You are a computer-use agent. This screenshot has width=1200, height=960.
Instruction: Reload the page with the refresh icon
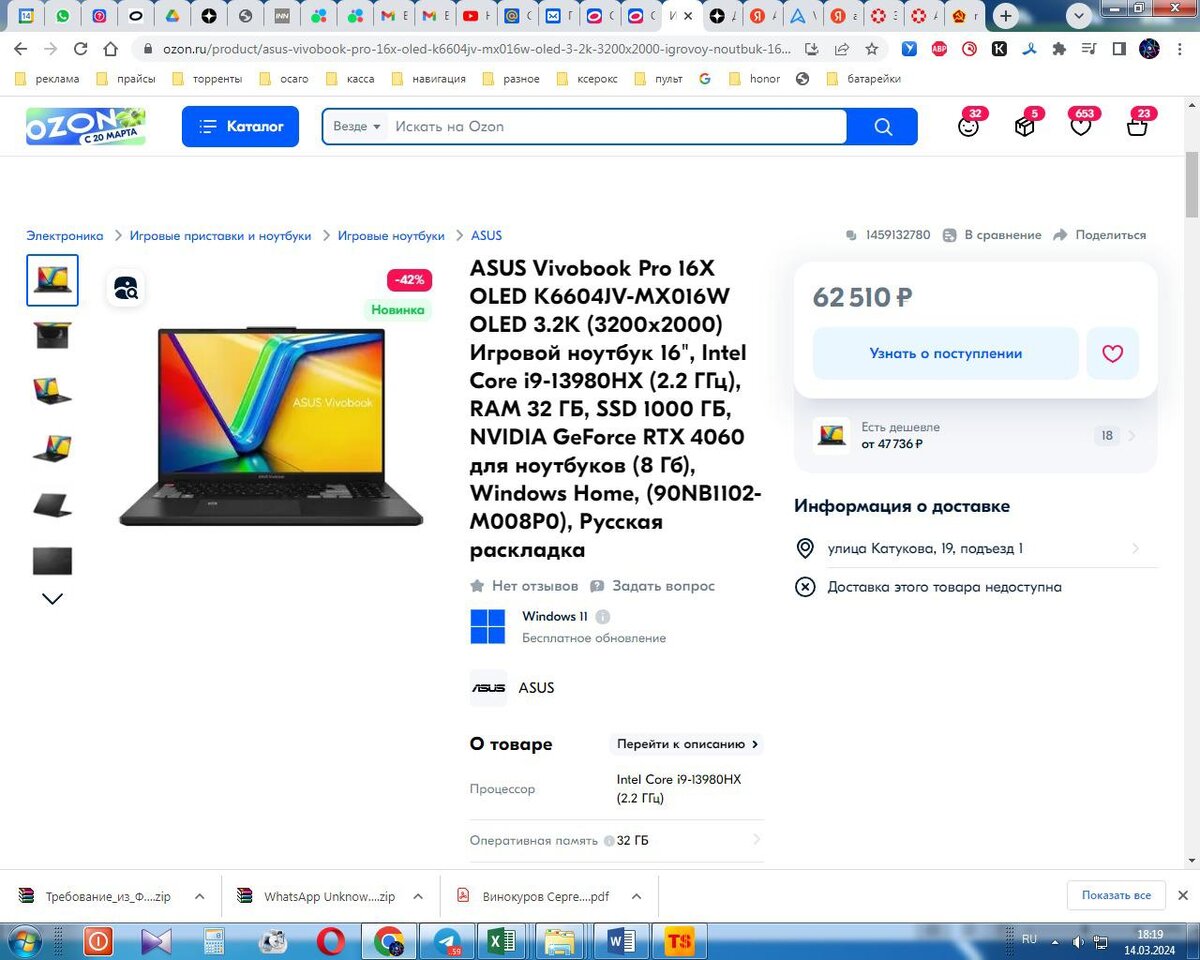tap(80, 48)
